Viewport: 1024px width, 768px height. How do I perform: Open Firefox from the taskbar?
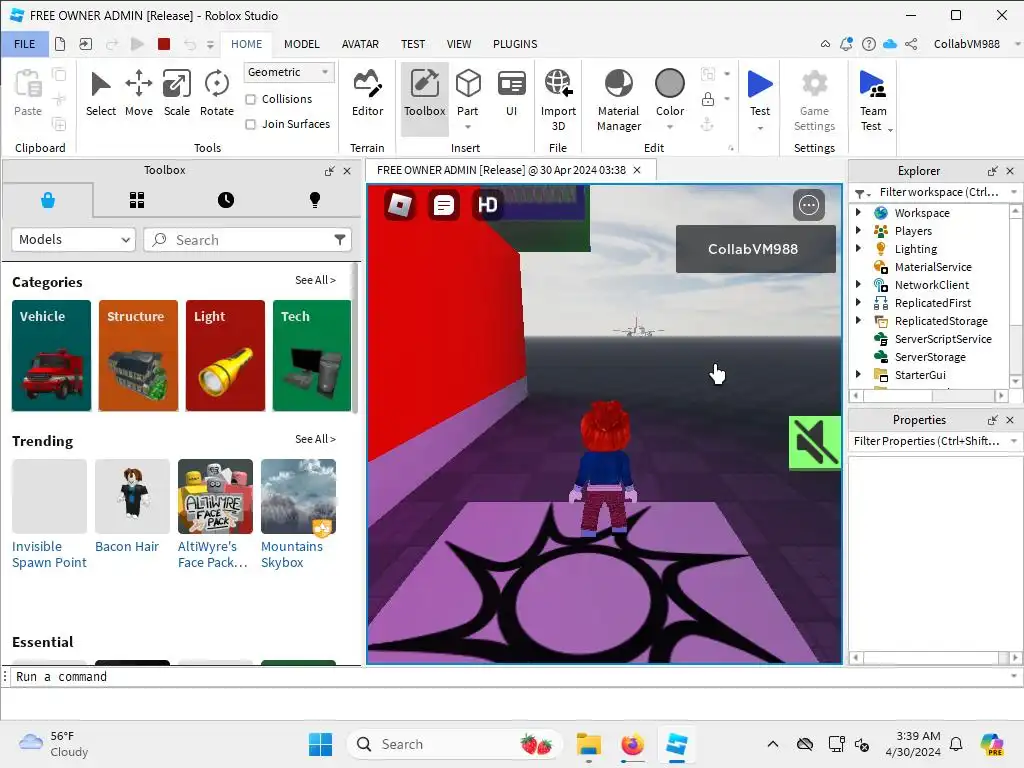[632, 744]
